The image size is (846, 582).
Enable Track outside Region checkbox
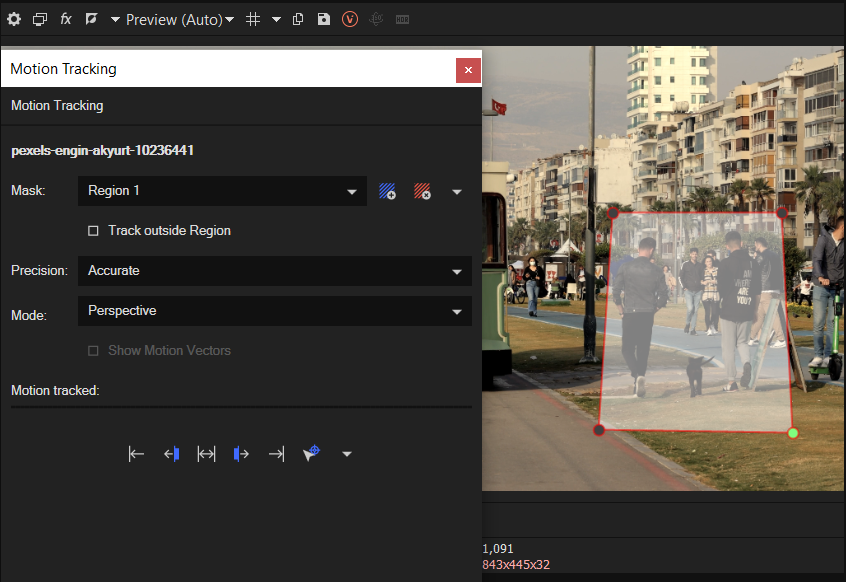tap(94, 231)
